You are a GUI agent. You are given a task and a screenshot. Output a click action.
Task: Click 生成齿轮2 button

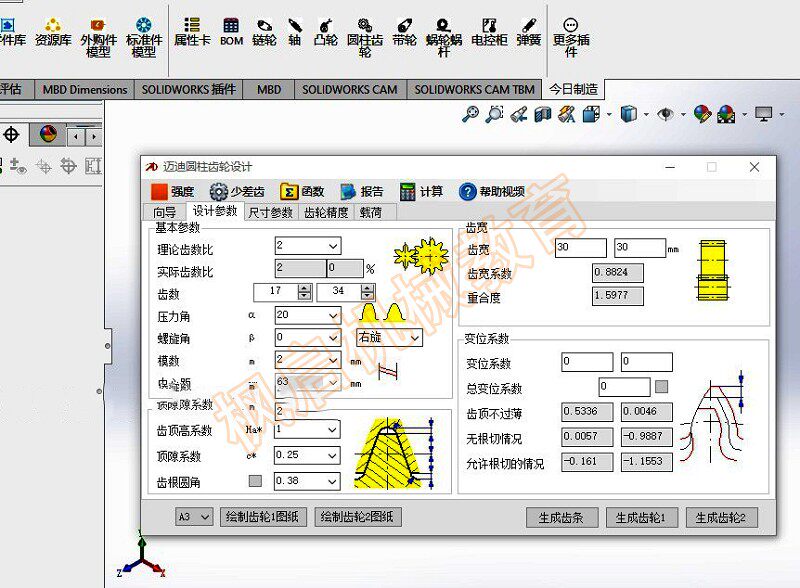point(721,518)
